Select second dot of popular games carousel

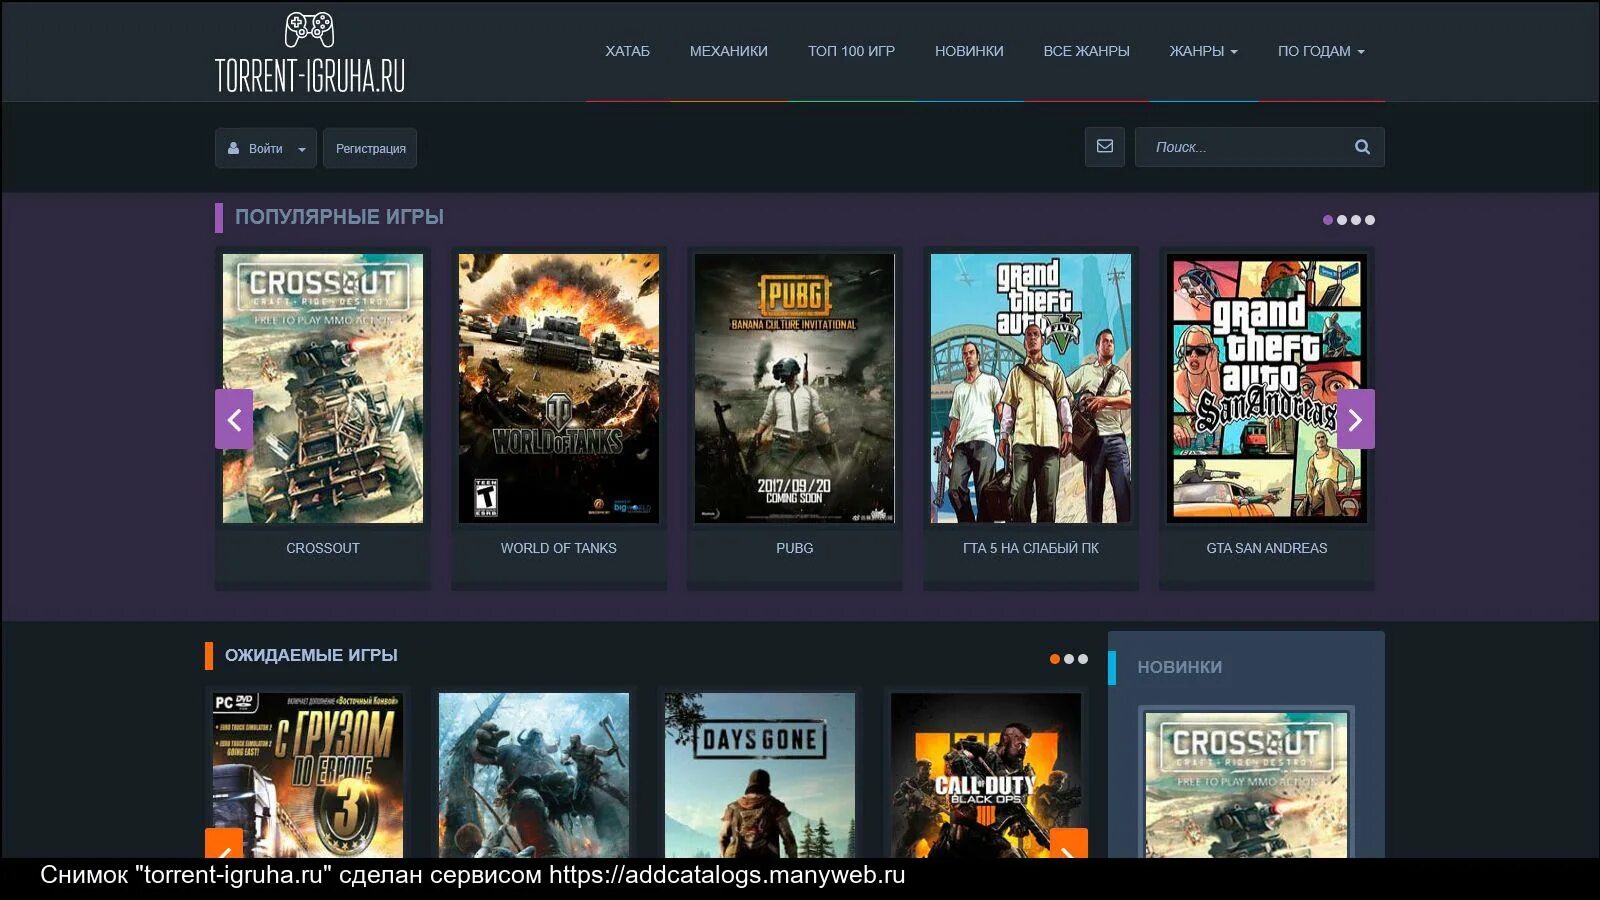tap(1342, 220)
